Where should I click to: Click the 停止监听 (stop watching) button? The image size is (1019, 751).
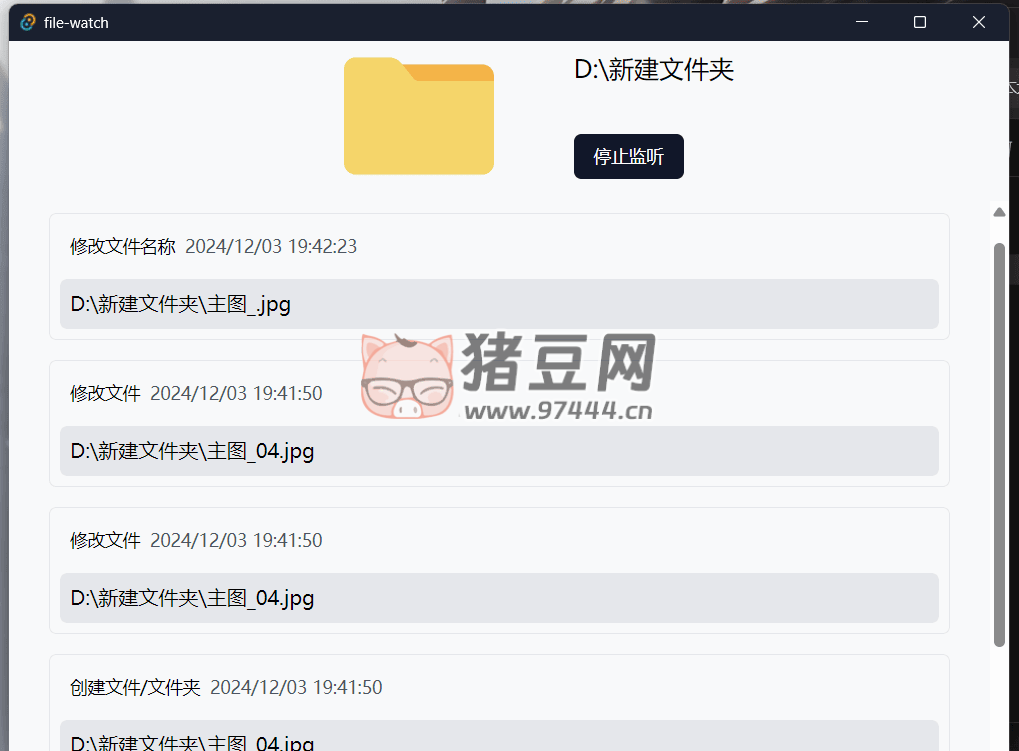628,156
